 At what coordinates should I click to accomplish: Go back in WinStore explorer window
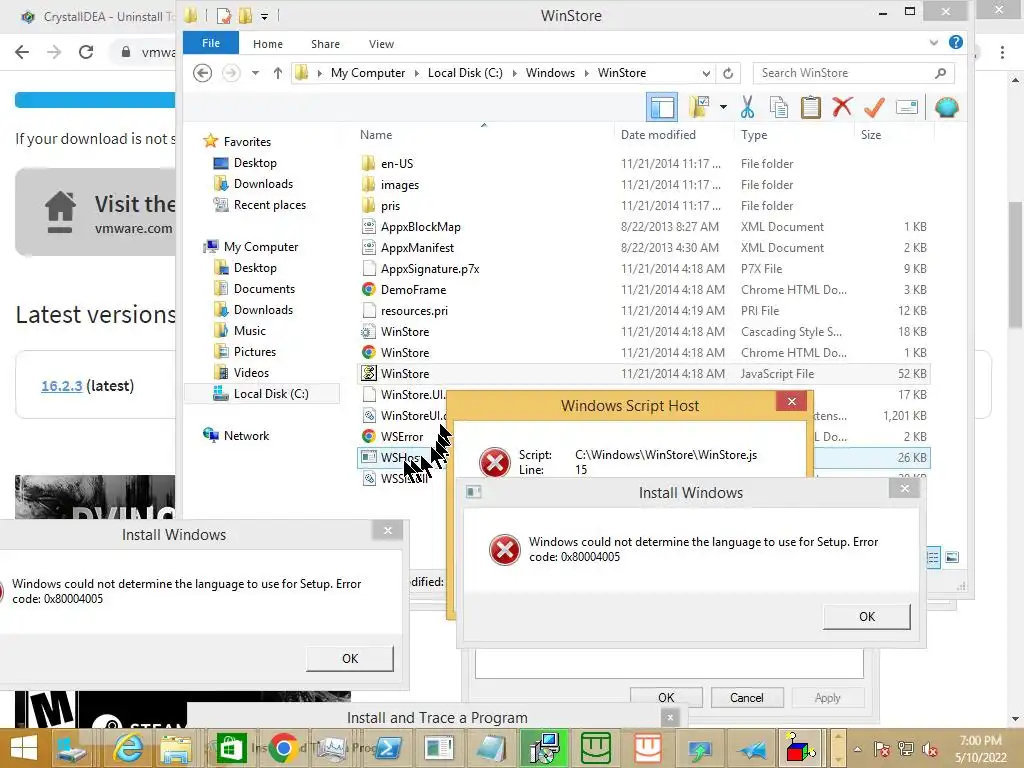point(202,72)
